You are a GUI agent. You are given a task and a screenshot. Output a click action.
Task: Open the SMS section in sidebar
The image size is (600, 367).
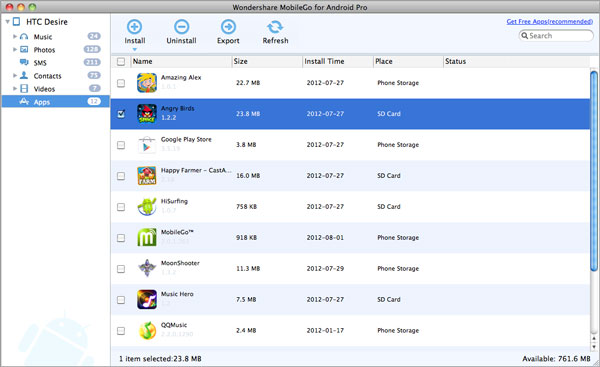coord(55,62)
